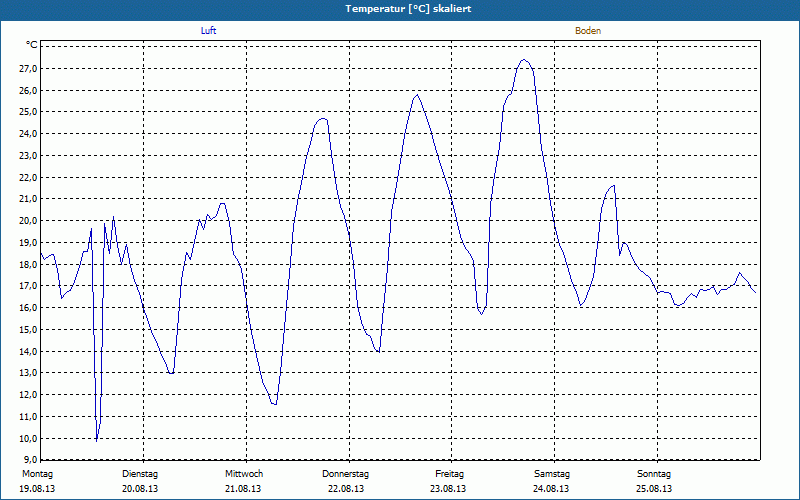Click the 'Samstag' day label
800x500 pixels.
pyautogui.click(x=552, y=474)
